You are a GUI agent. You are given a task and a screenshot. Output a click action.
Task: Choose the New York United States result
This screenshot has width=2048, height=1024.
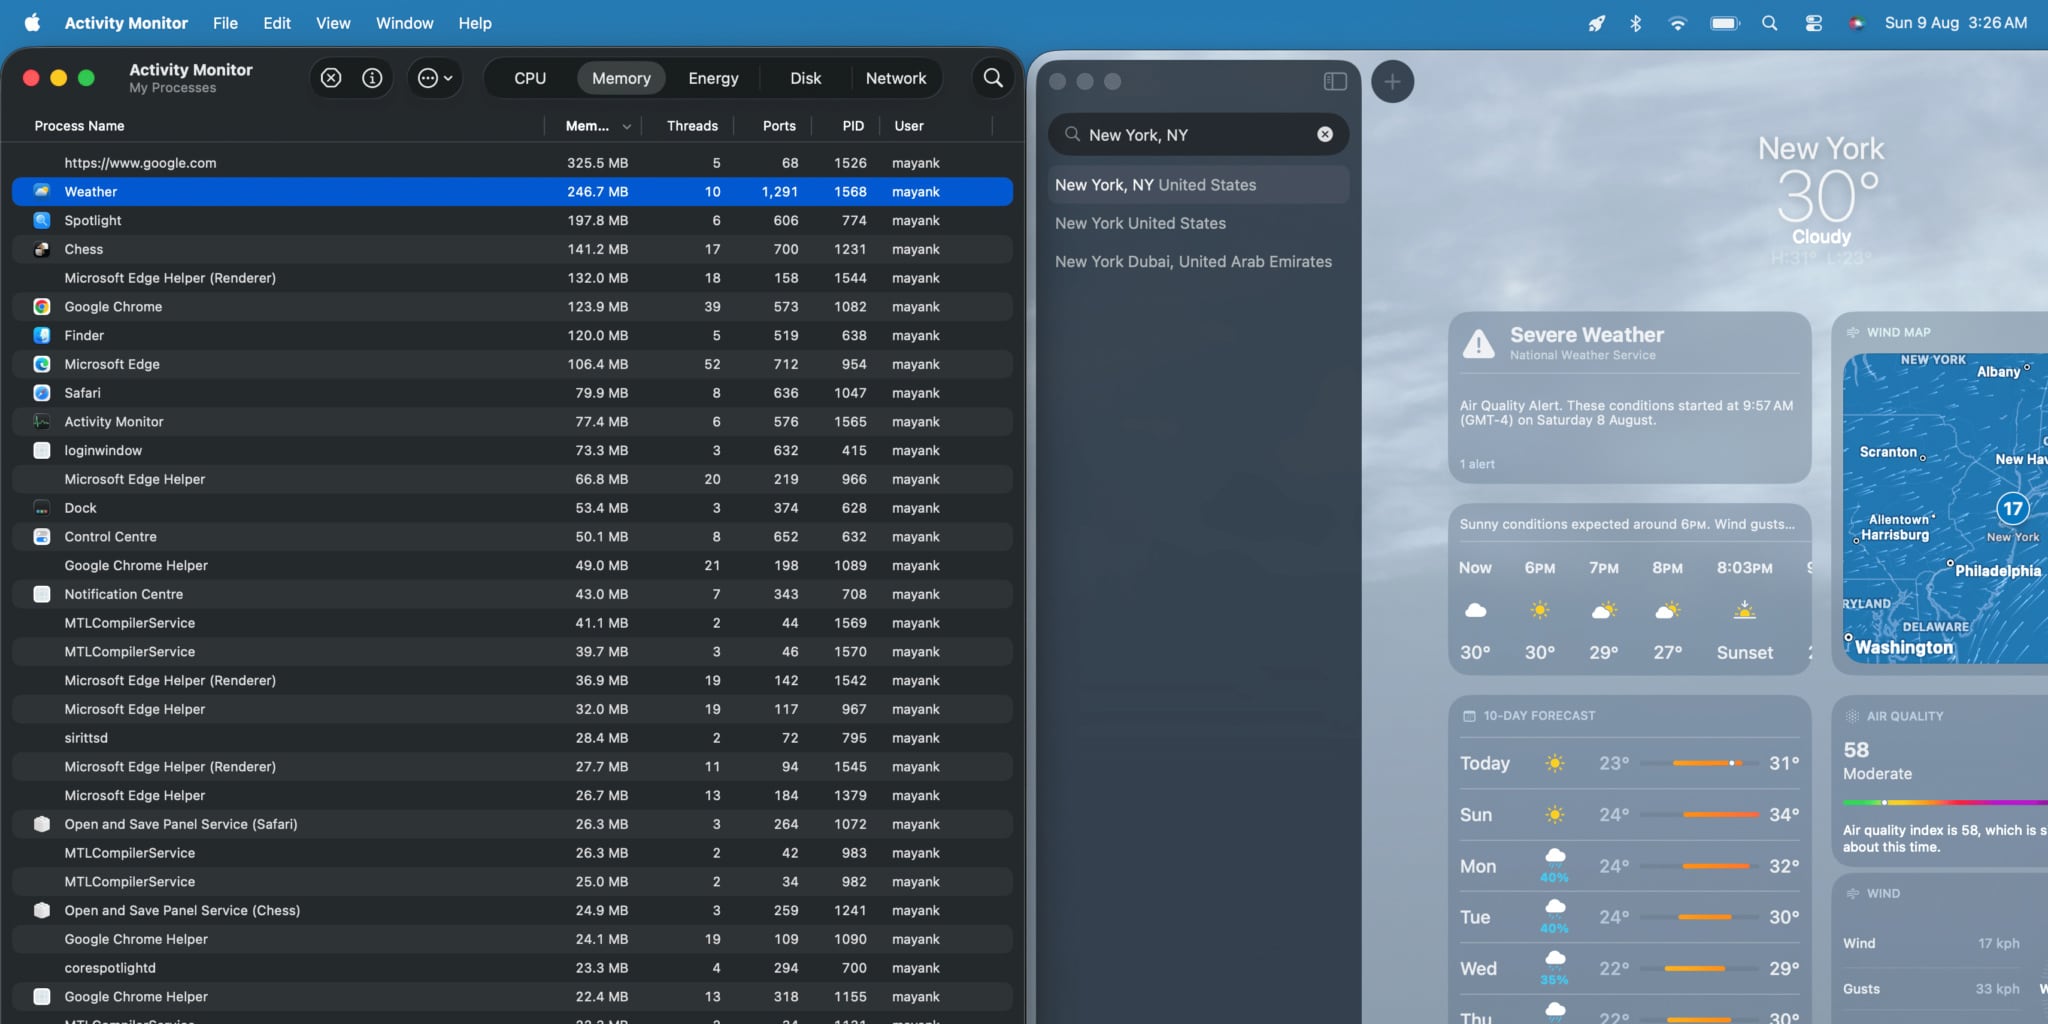click(x=1198, y=223)
